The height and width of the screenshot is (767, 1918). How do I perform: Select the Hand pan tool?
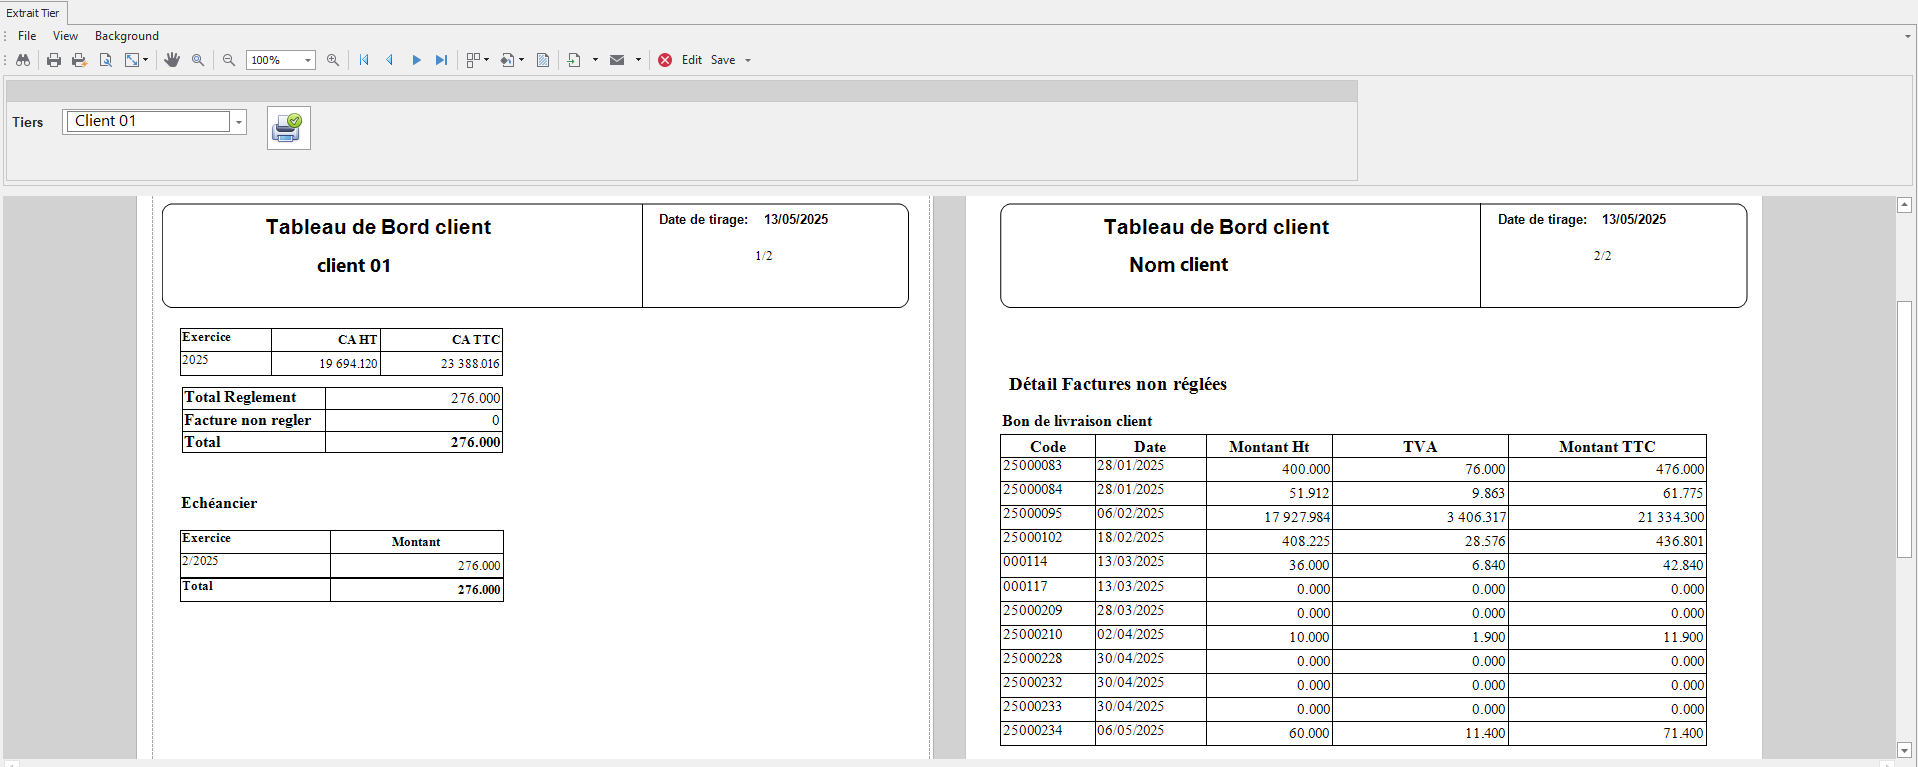click(x=172, y=60)
